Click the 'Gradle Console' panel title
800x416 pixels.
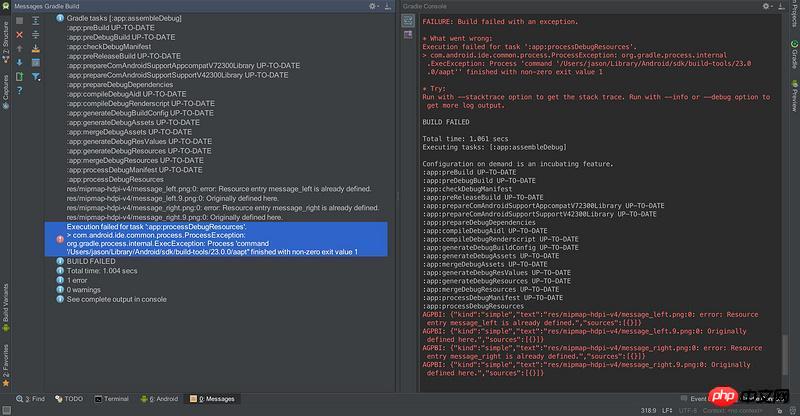point(424,6)
